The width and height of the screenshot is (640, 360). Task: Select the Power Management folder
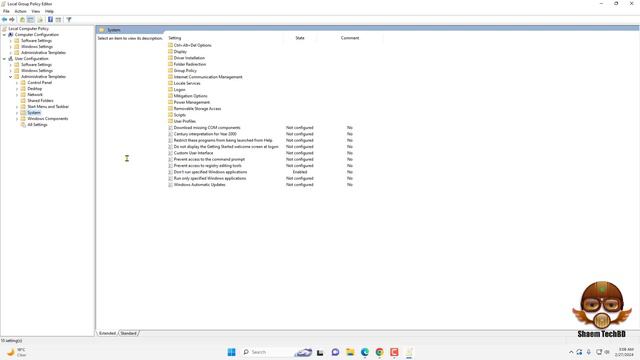pyautogui.click(x=191, y=102)
